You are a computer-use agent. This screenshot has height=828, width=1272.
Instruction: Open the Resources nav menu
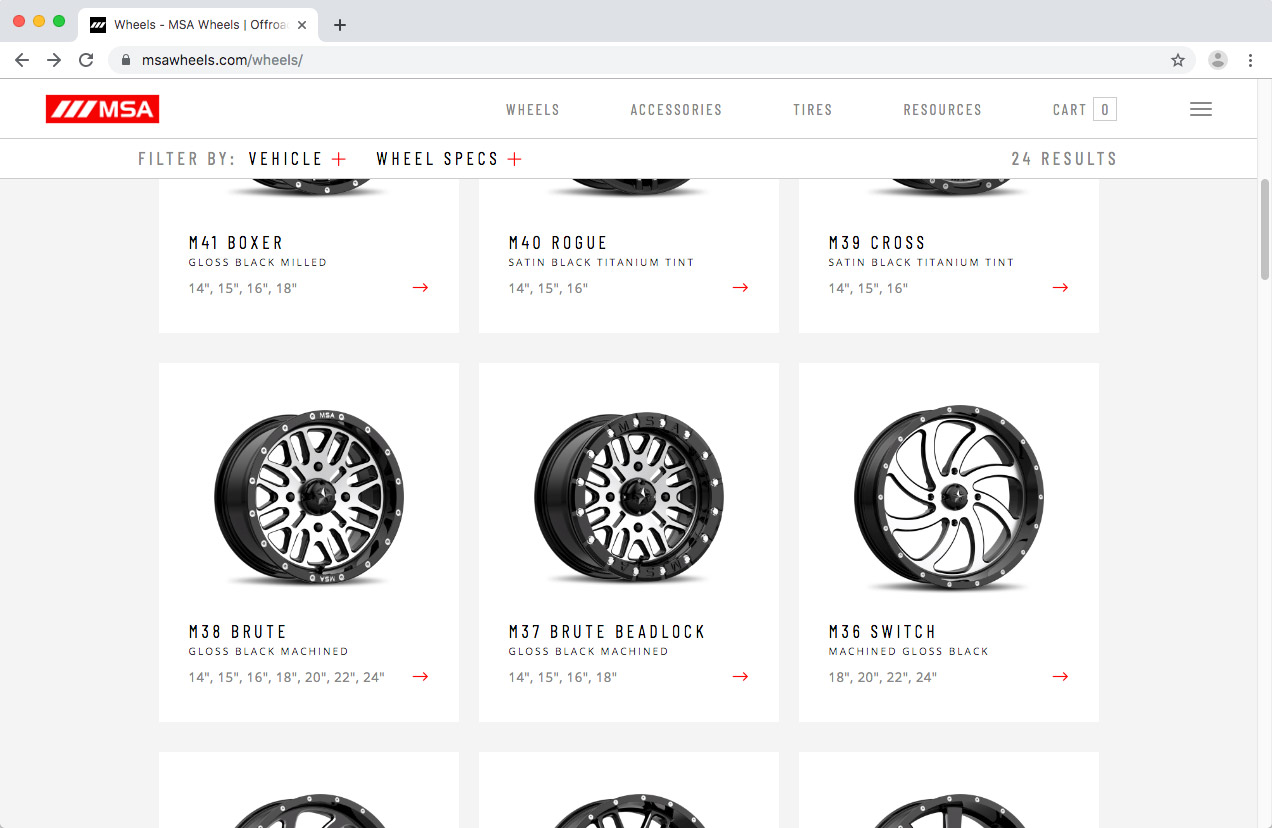click(x=943, y=110)
